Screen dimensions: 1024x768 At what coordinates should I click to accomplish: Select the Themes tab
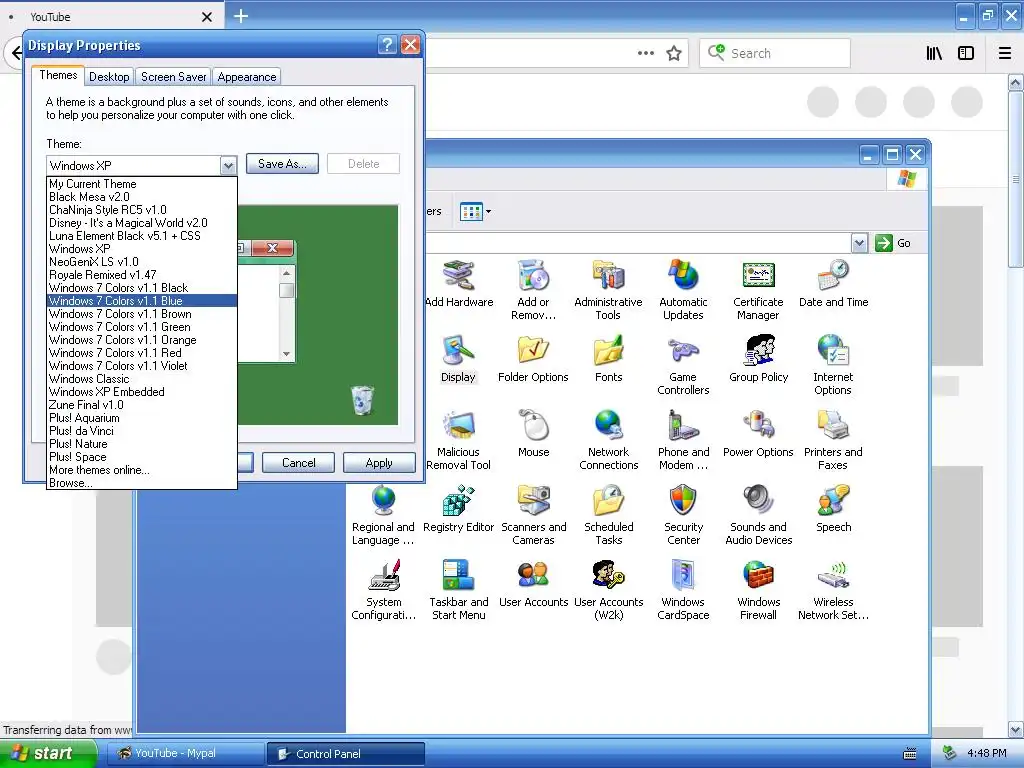pyautogui.click(x=58, y=75)
